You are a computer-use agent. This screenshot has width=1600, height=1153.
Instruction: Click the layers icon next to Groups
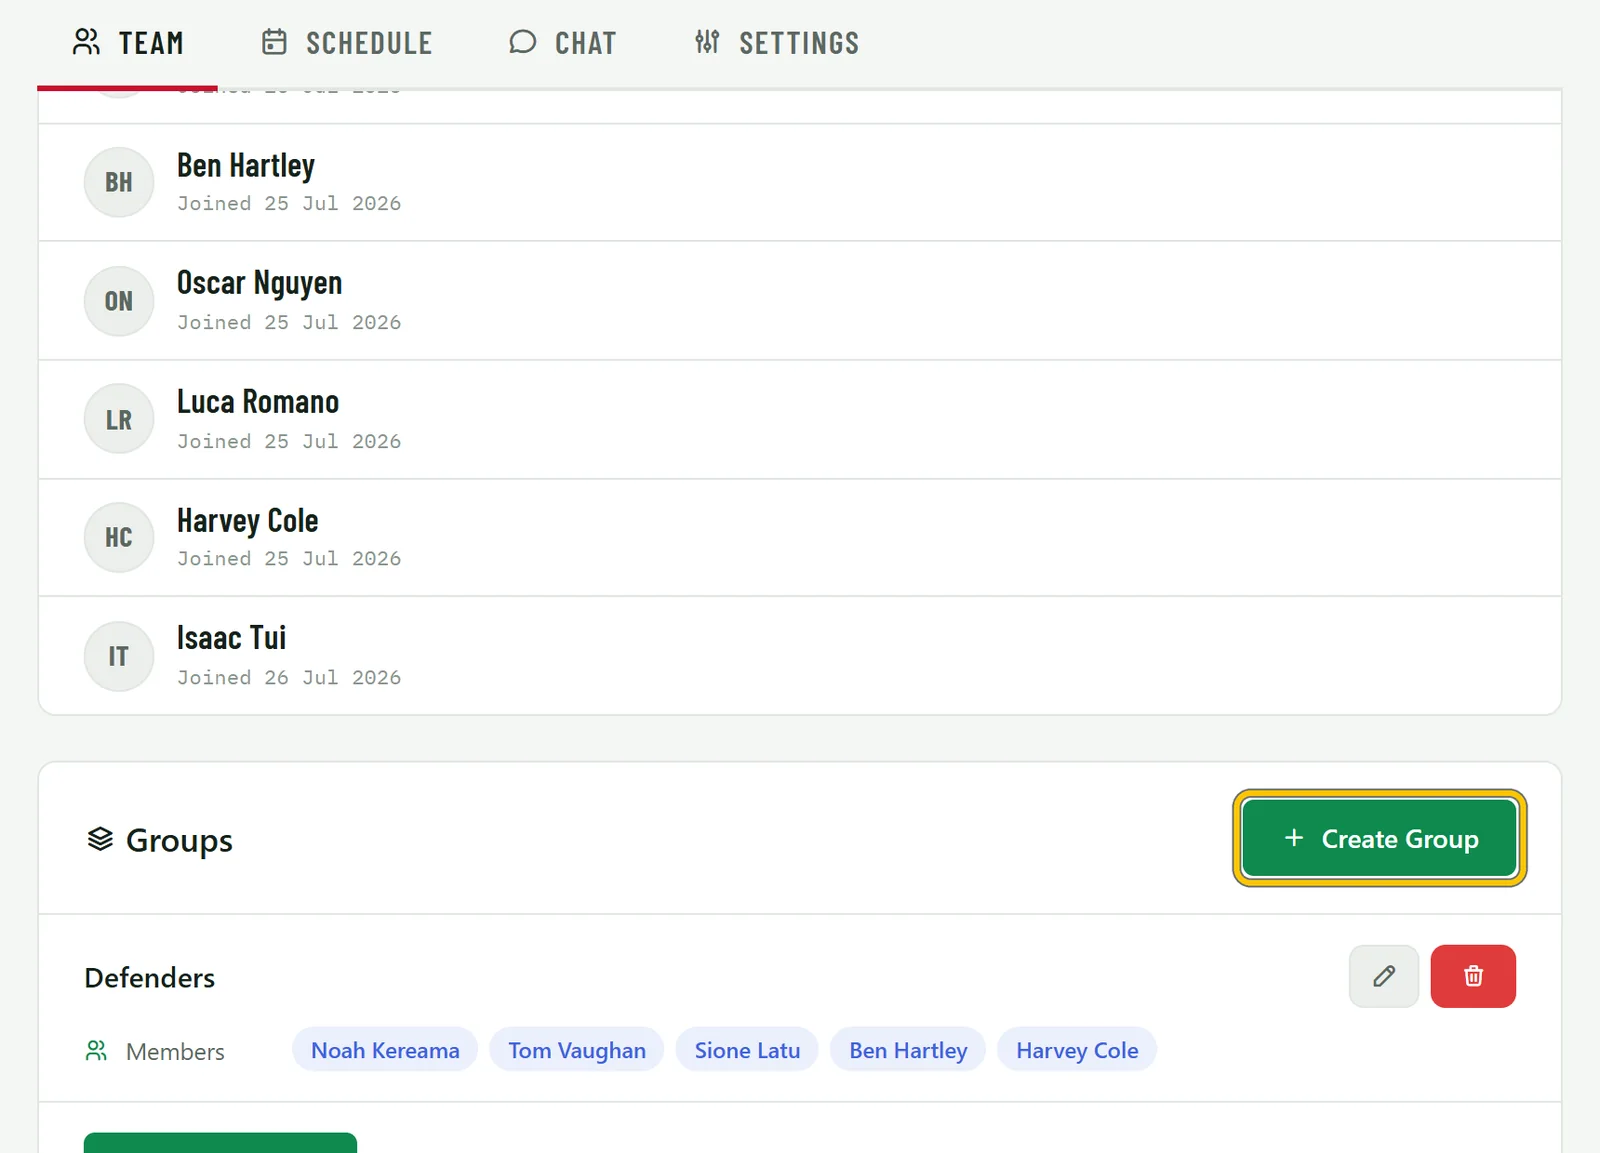tap(100, 839)
